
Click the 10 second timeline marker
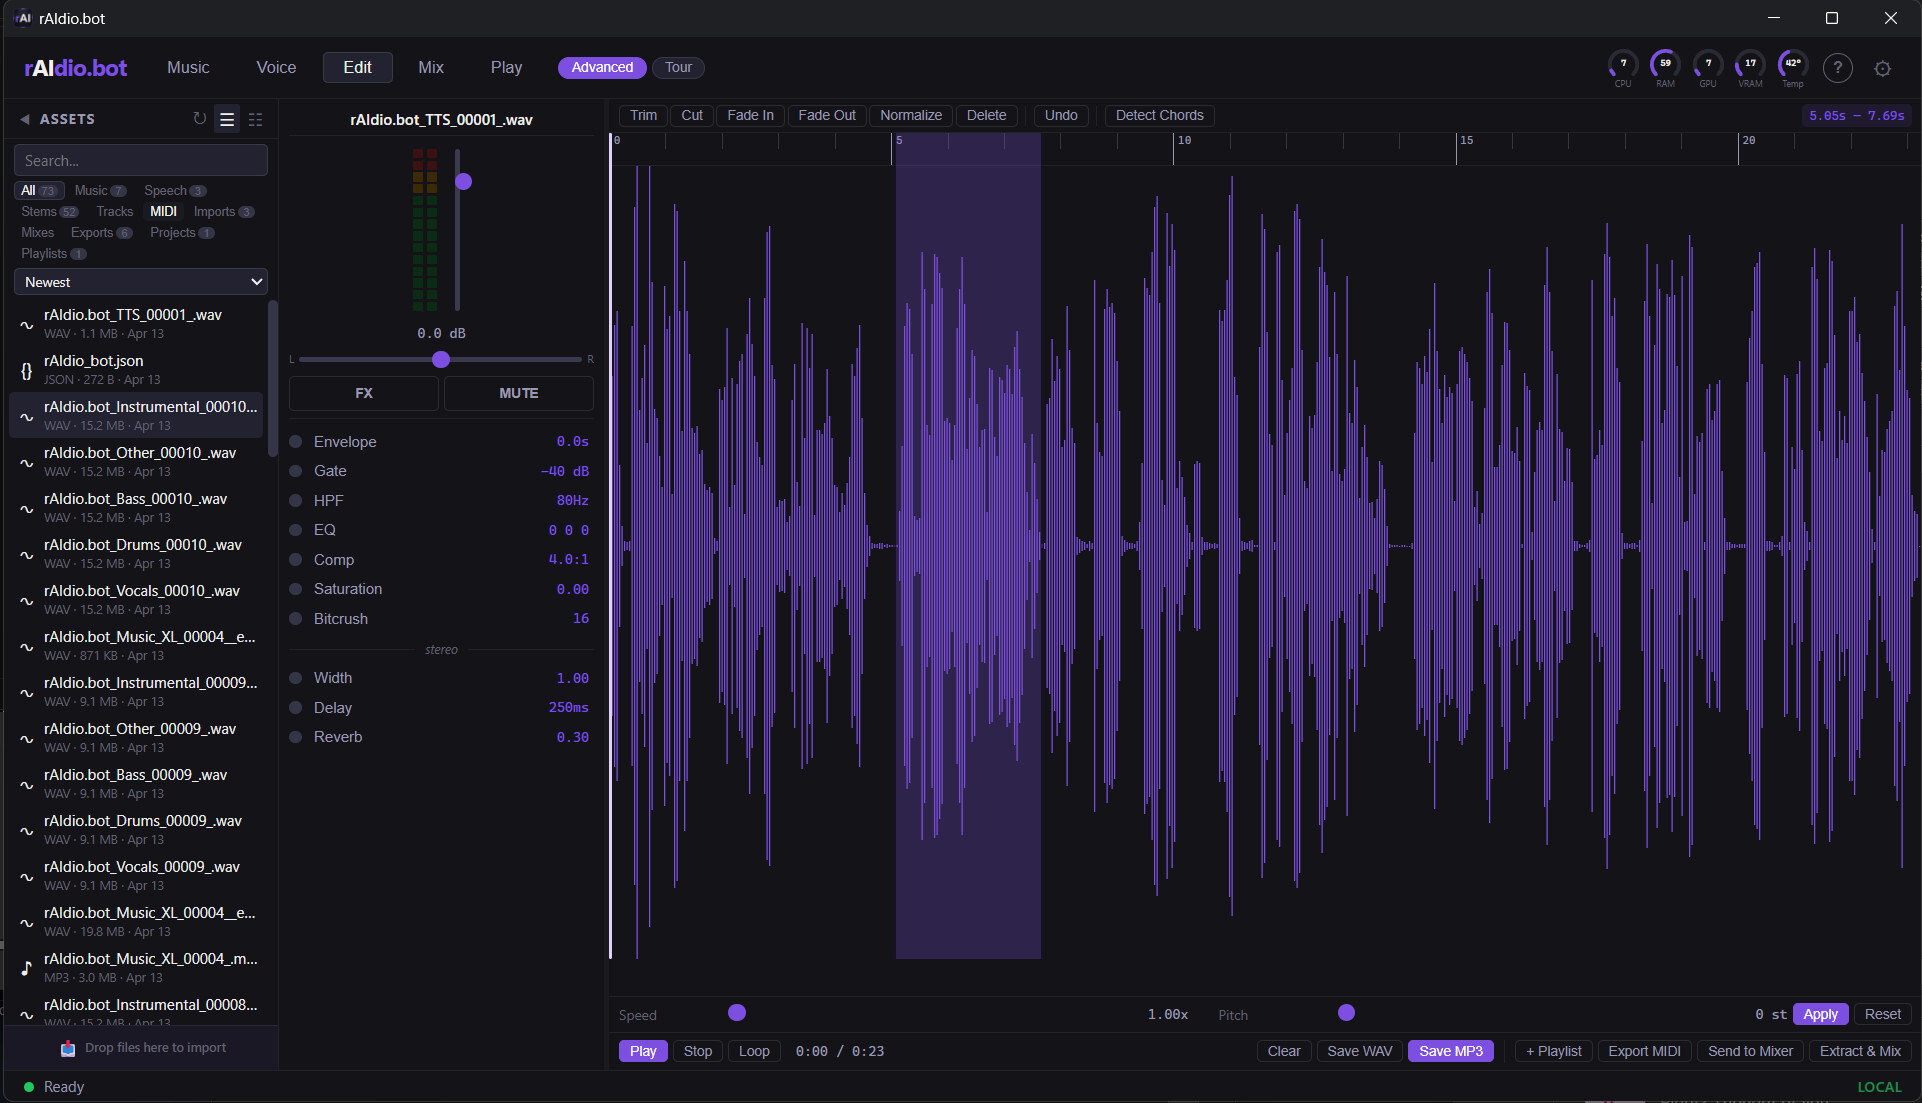[x=1183, y=141]
